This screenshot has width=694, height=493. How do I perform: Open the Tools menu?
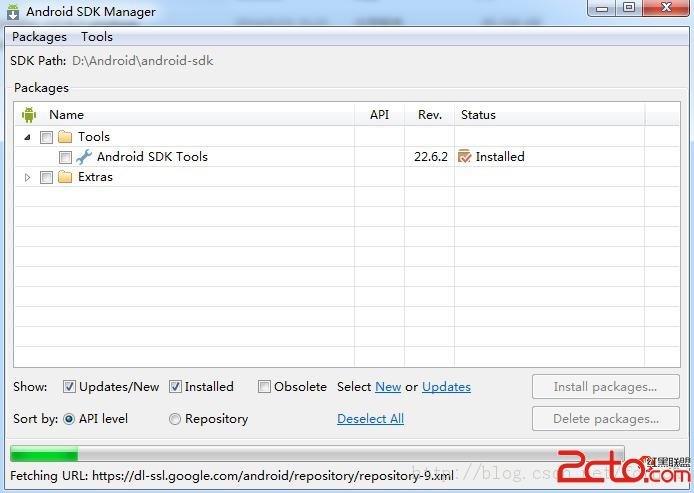coord(97,37)
